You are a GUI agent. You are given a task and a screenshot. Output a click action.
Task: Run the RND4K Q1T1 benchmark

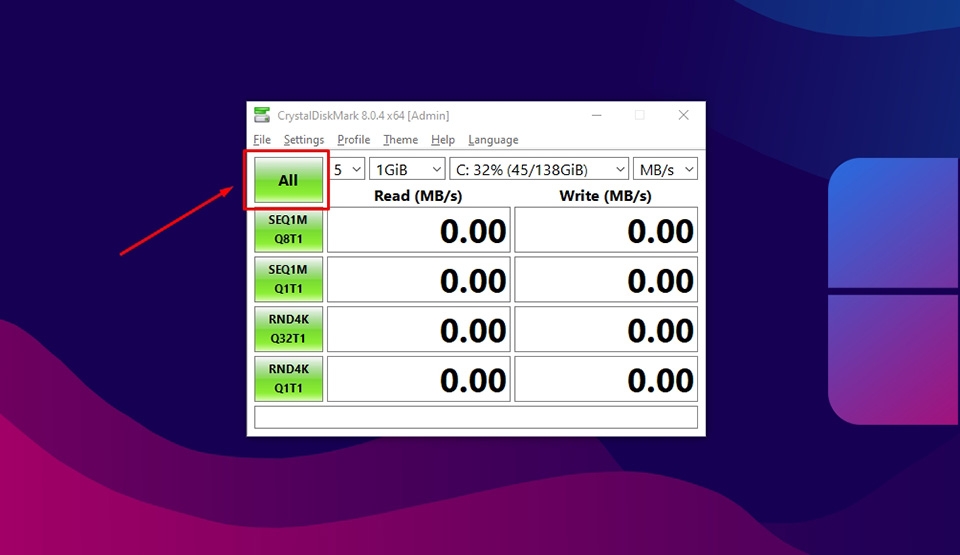coord(288,379)
